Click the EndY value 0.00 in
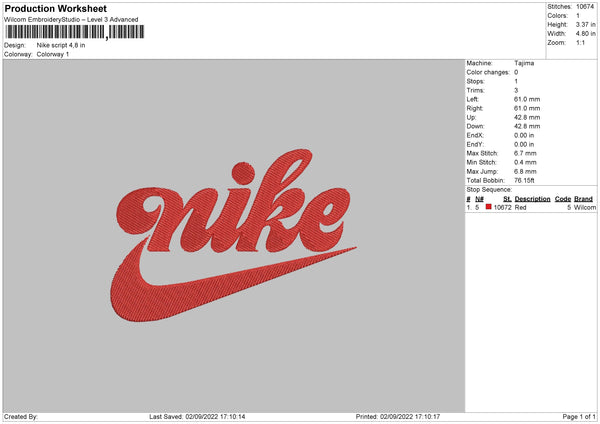The image size is (600, 424). click(524, 144)
